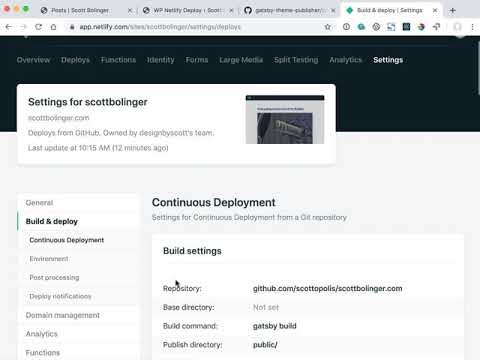Click the dark square extension icon
The image size is (480, 360).
coord(406,27)
